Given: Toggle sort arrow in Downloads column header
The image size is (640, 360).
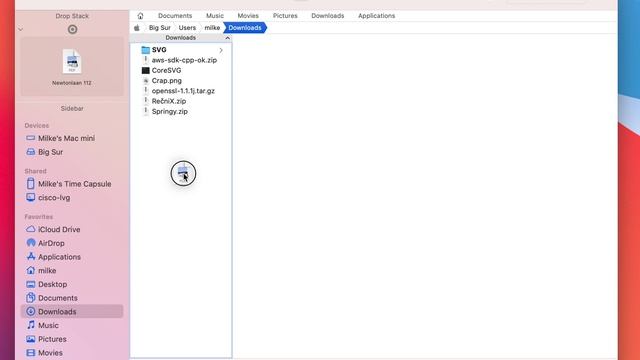Looking at the screenshot, I should (227, 38).
